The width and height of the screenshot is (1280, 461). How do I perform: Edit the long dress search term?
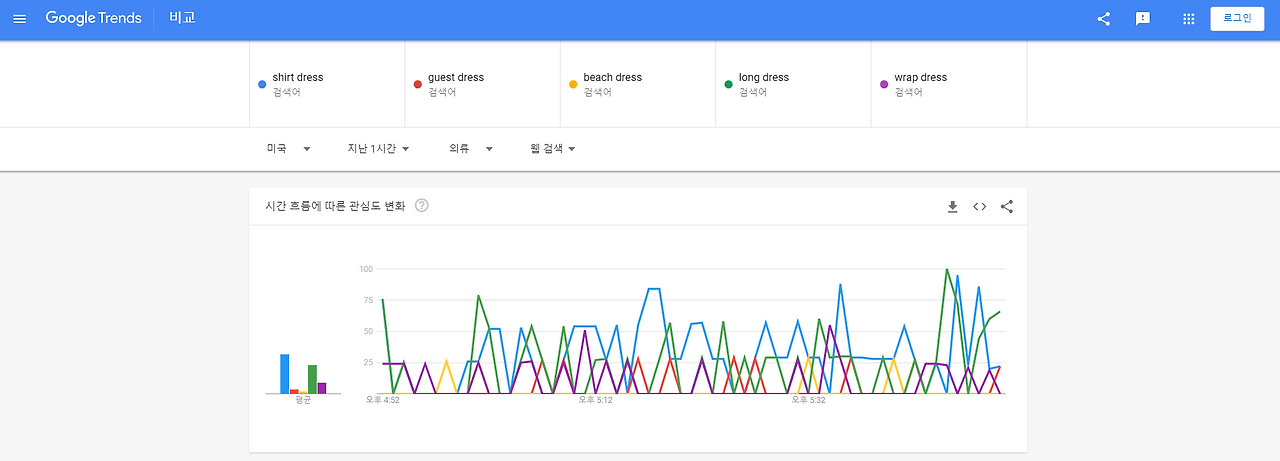click(793, 84)
